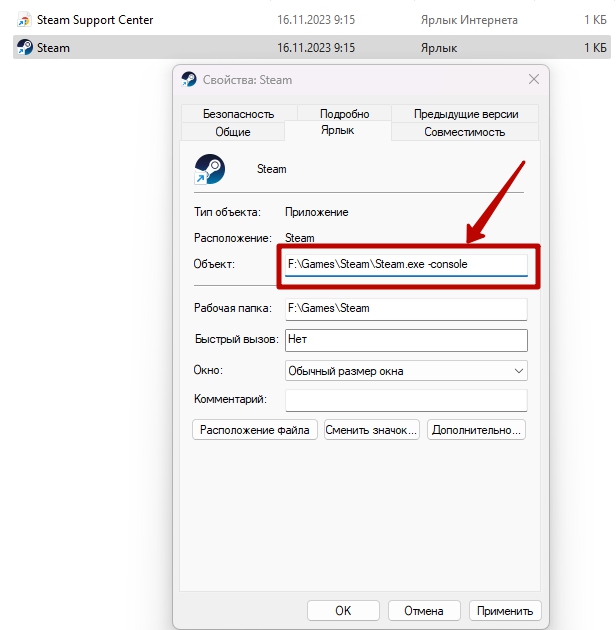Select the Ярлык tab
The image size is (616, 630).
(338, 131)
